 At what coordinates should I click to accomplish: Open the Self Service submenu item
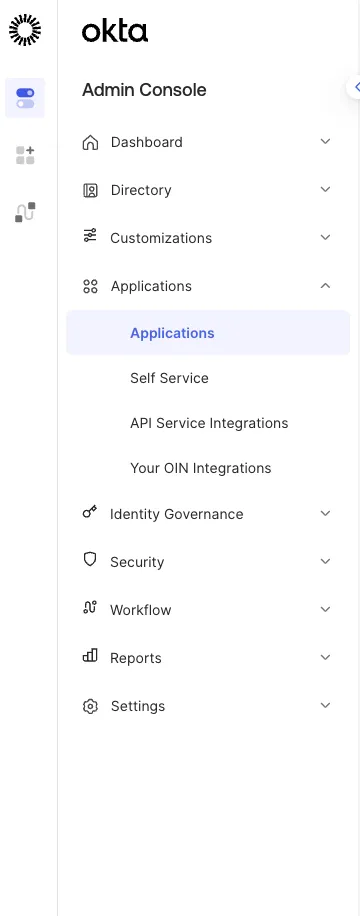tap(169, 378)
